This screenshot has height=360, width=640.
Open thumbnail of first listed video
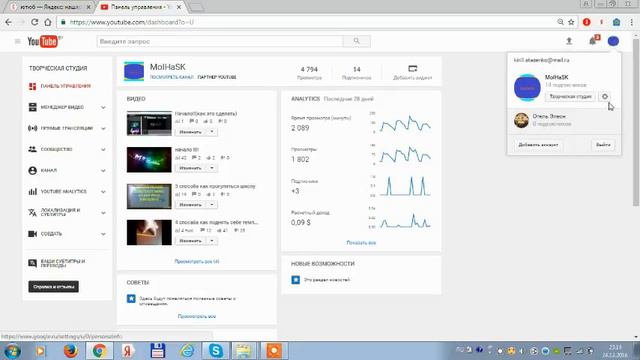149,123
